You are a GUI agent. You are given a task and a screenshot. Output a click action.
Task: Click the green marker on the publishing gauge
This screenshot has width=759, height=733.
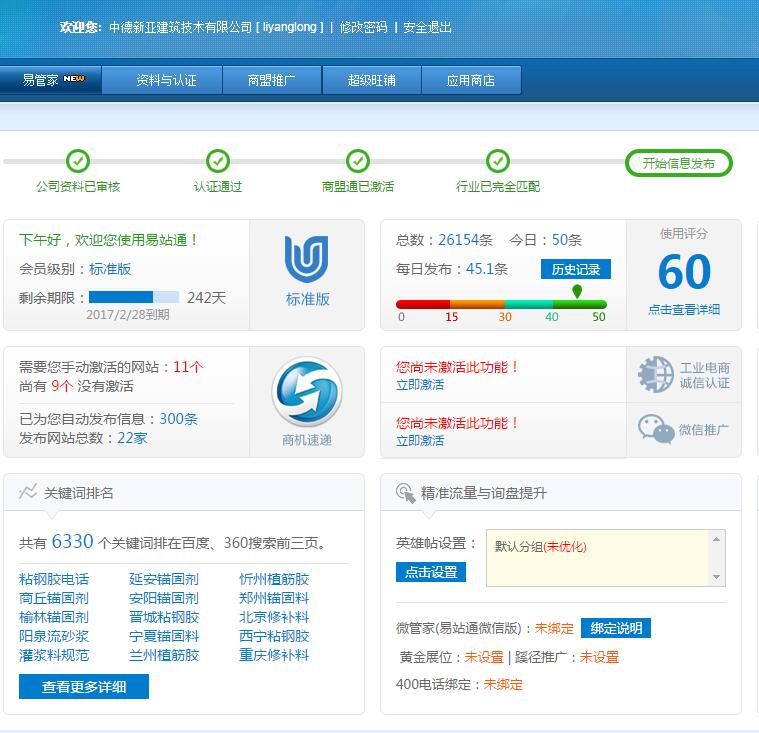pyautogui.click(x=577, y=291)
